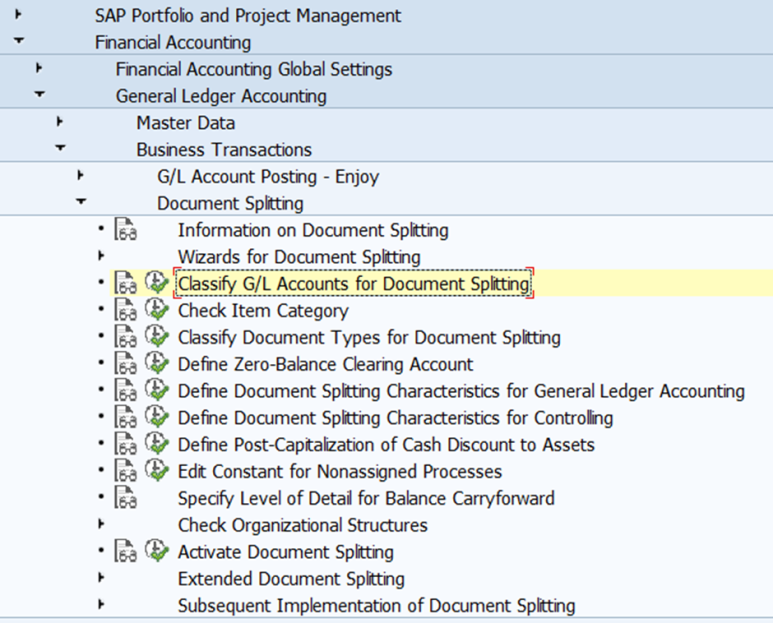Click Financial Accounting Global Settings label
This screenshot has width=773, height=623.
pyautogui.click(x=254, y=69)
